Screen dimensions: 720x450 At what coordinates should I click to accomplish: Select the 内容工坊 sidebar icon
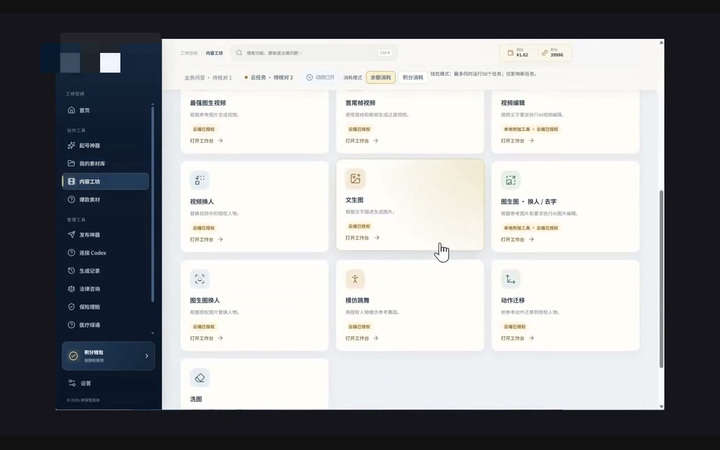[x=71, y=181]
